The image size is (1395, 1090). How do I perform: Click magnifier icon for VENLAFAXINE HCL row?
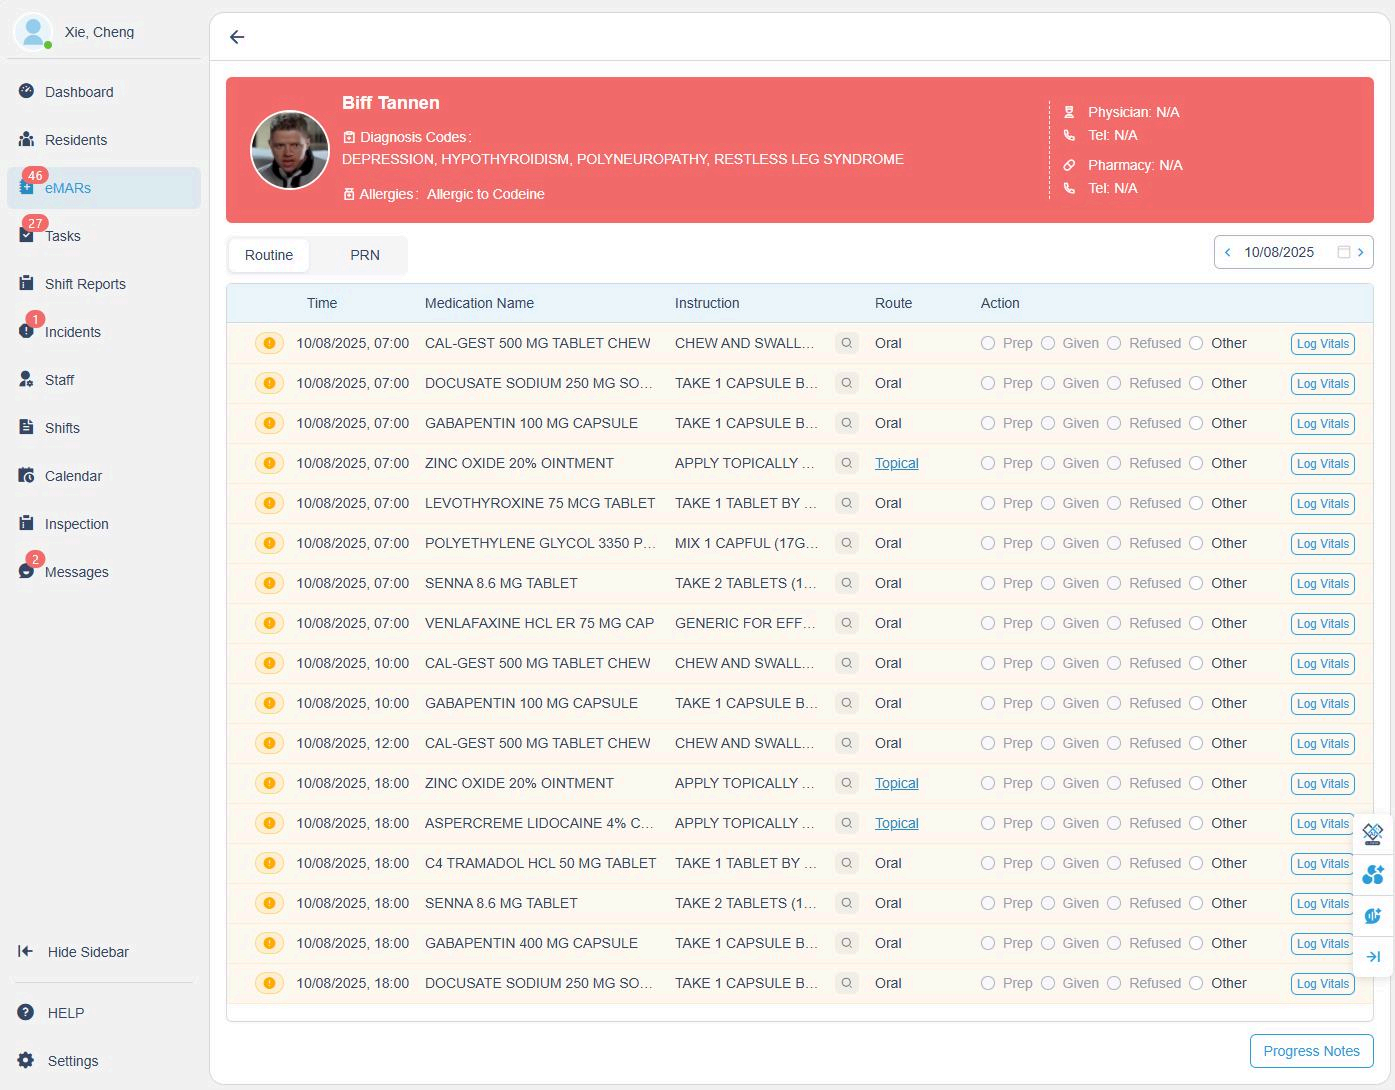(x=847, y=623)
